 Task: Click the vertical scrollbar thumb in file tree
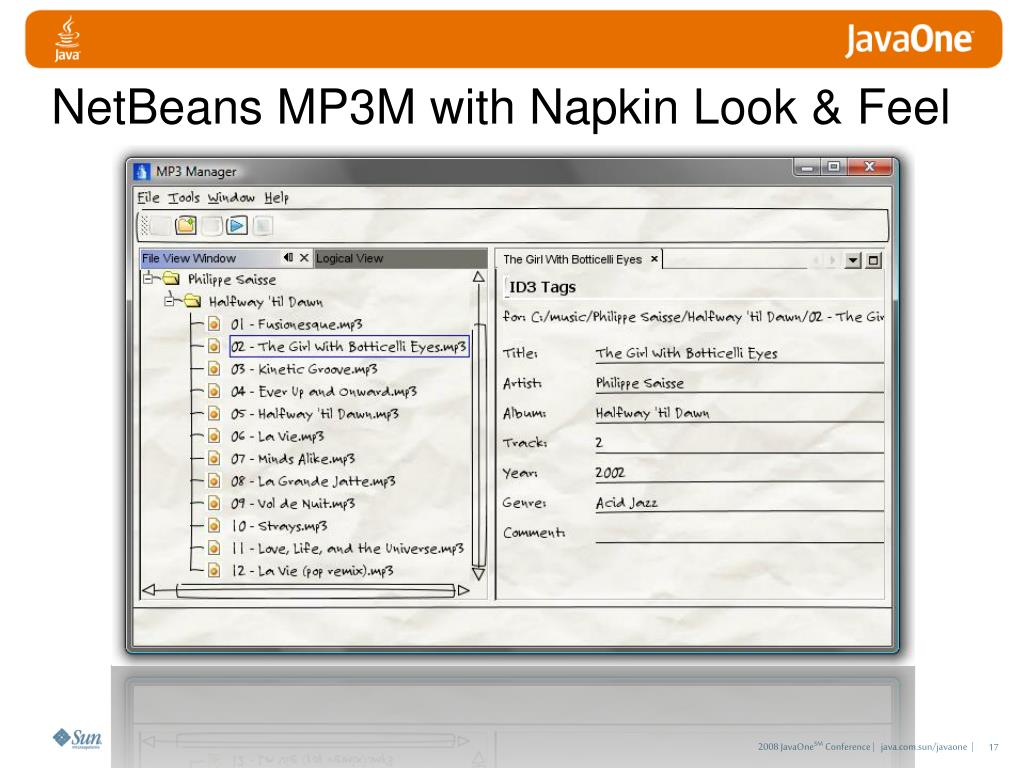(x=479, y=444)
